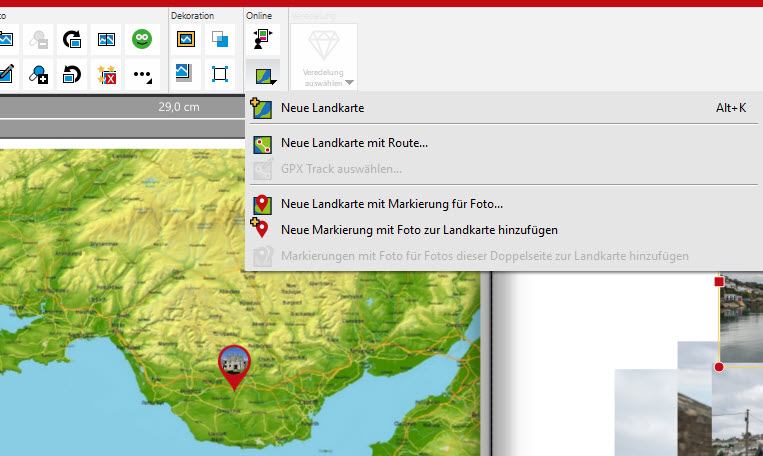Open the Veredelung auswählen dropdown
The height and width of the screenshot is (456, 763).
coord(324,57)
